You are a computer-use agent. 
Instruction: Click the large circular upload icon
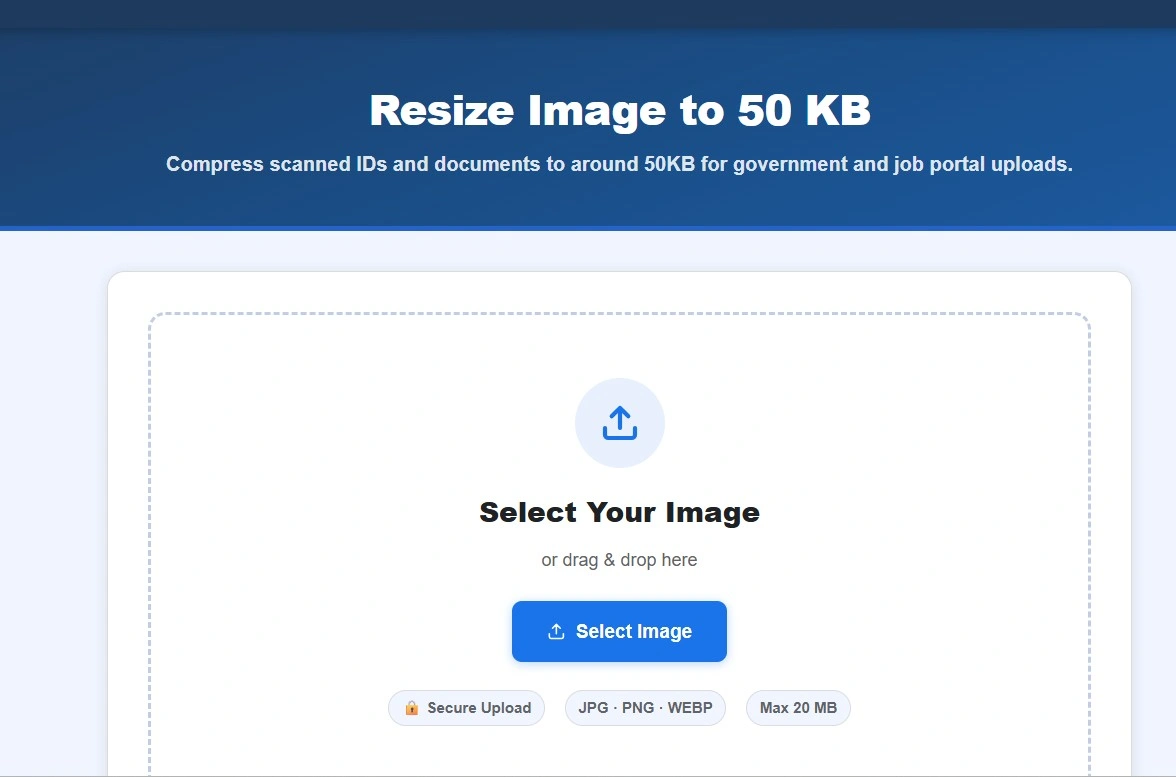[x=620, y=423]
